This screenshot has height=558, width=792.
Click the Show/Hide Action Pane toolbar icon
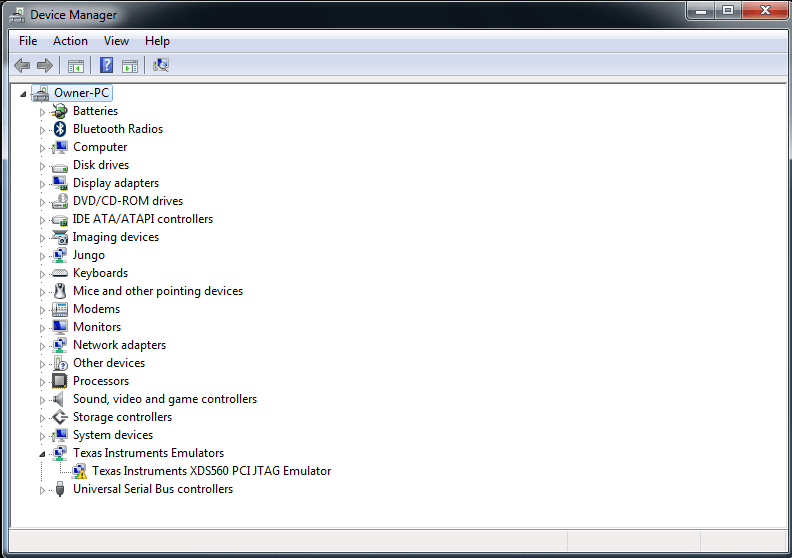tap(130, 66)
